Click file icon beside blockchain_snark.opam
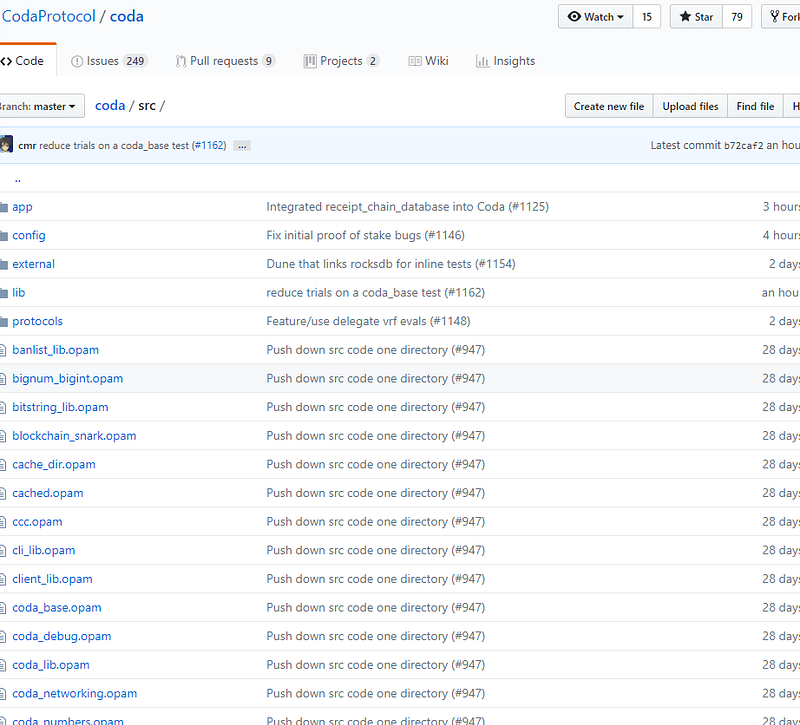The height and width of the screenshot is (725, 800). click(3, 436)
